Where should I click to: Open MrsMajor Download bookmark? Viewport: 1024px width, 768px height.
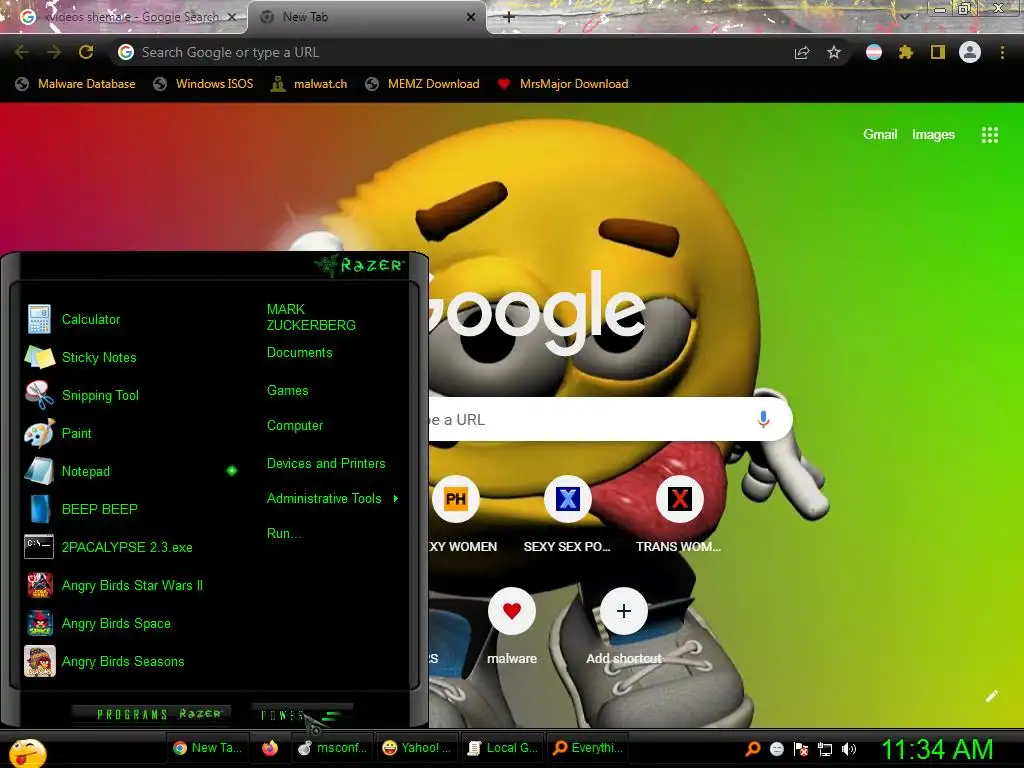point(563,84)
